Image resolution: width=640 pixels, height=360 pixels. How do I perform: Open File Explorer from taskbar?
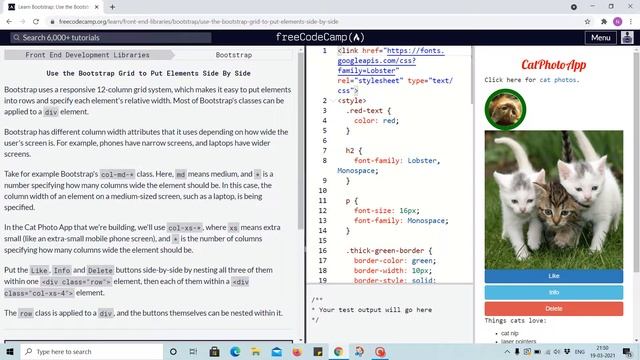point(256,351)
